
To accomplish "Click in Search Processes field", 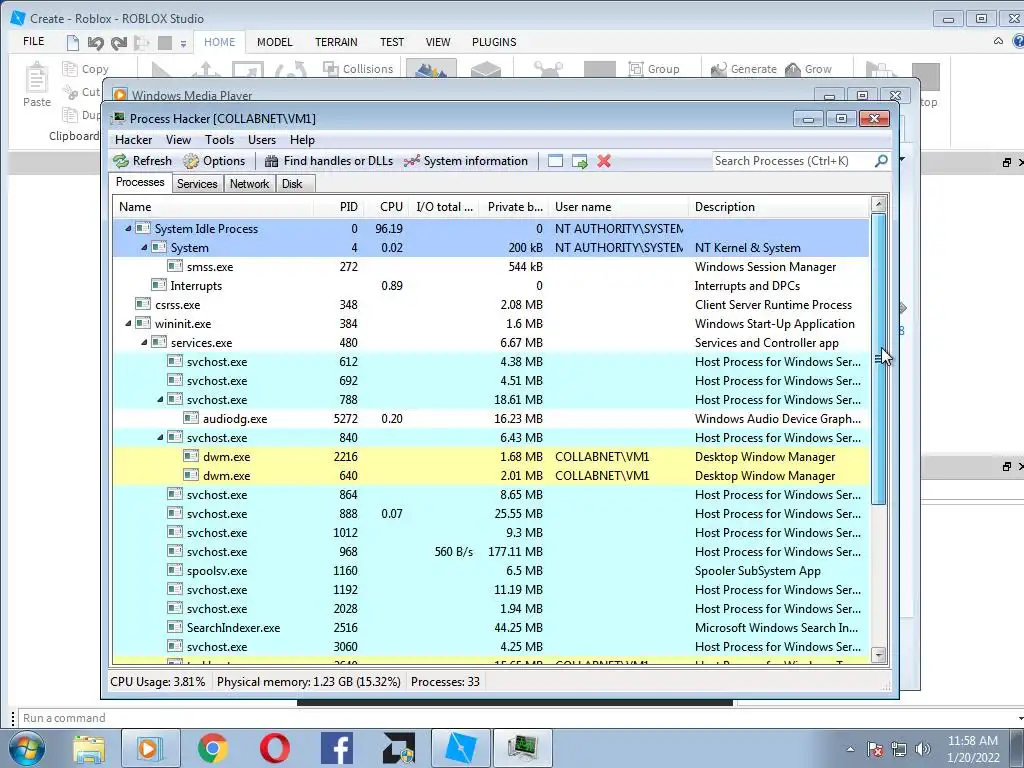I will [793, 161].
